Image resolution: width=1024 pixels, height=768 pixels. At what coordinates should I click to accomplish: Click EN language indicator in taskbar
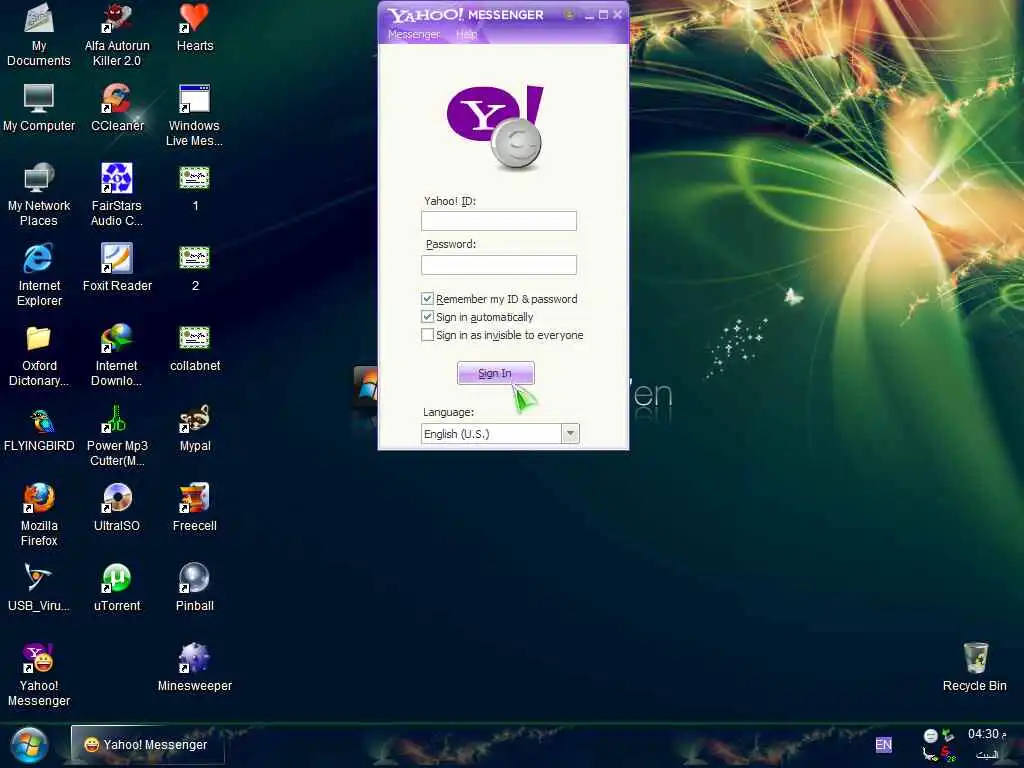point(883,744)
